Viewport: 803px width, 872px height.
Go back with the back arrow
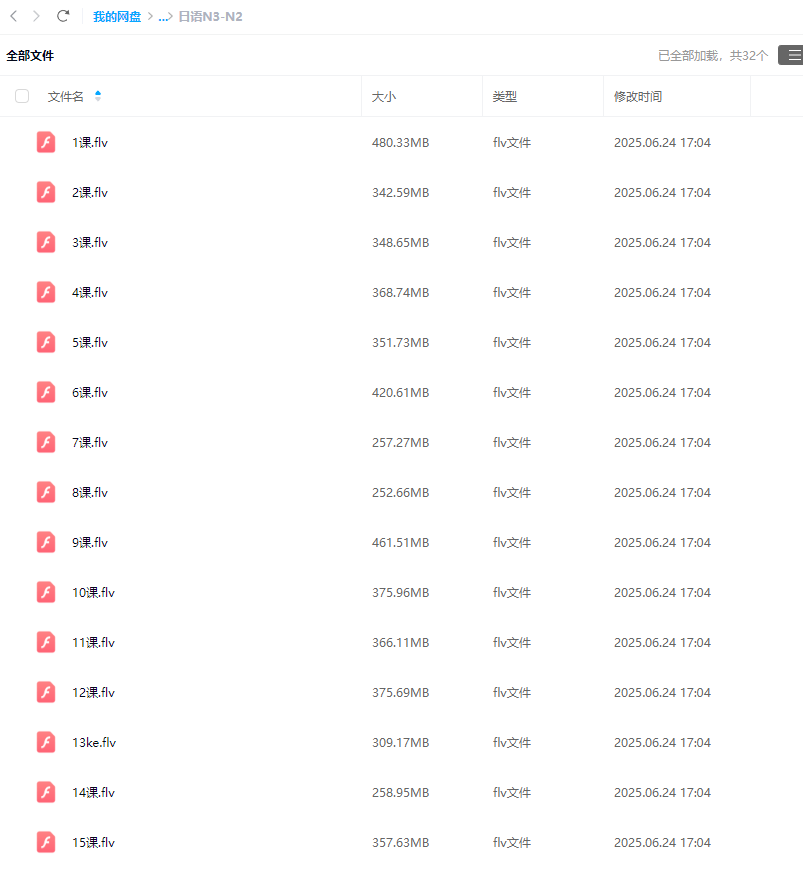[x=14, y=16]
